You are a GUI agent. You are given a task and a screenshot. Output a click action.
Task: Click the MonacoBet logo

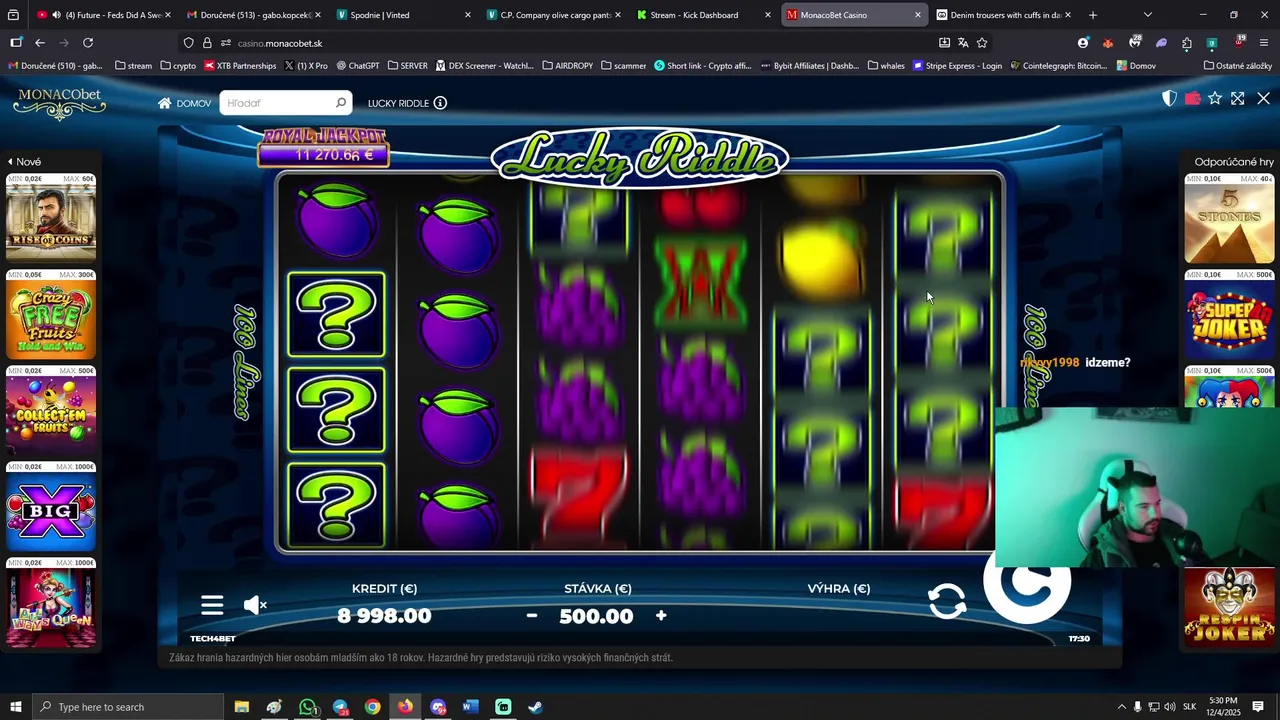click(x=59, y=103)
